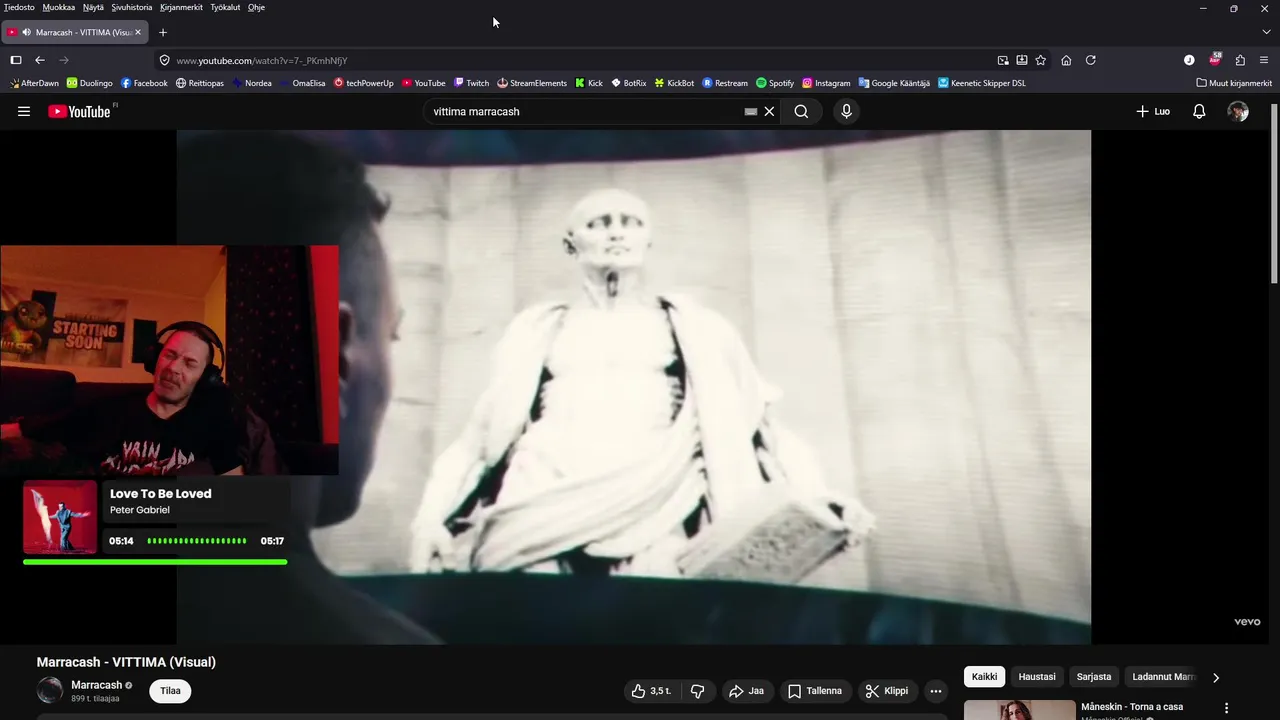Open the Marracash channel name link
1280x720 pixels.
(x=96, y=685)
